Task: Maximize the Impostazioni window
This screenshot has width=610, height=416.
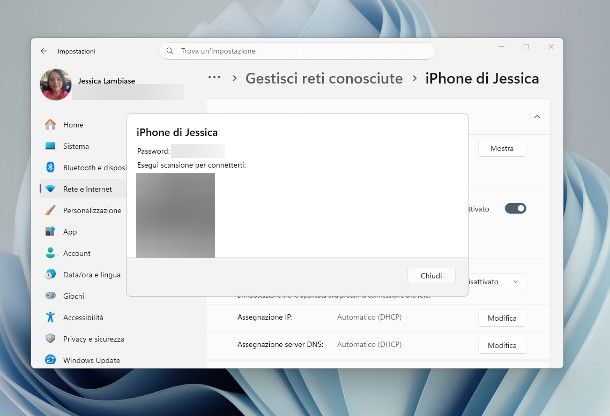Action: tap(526, 46)
